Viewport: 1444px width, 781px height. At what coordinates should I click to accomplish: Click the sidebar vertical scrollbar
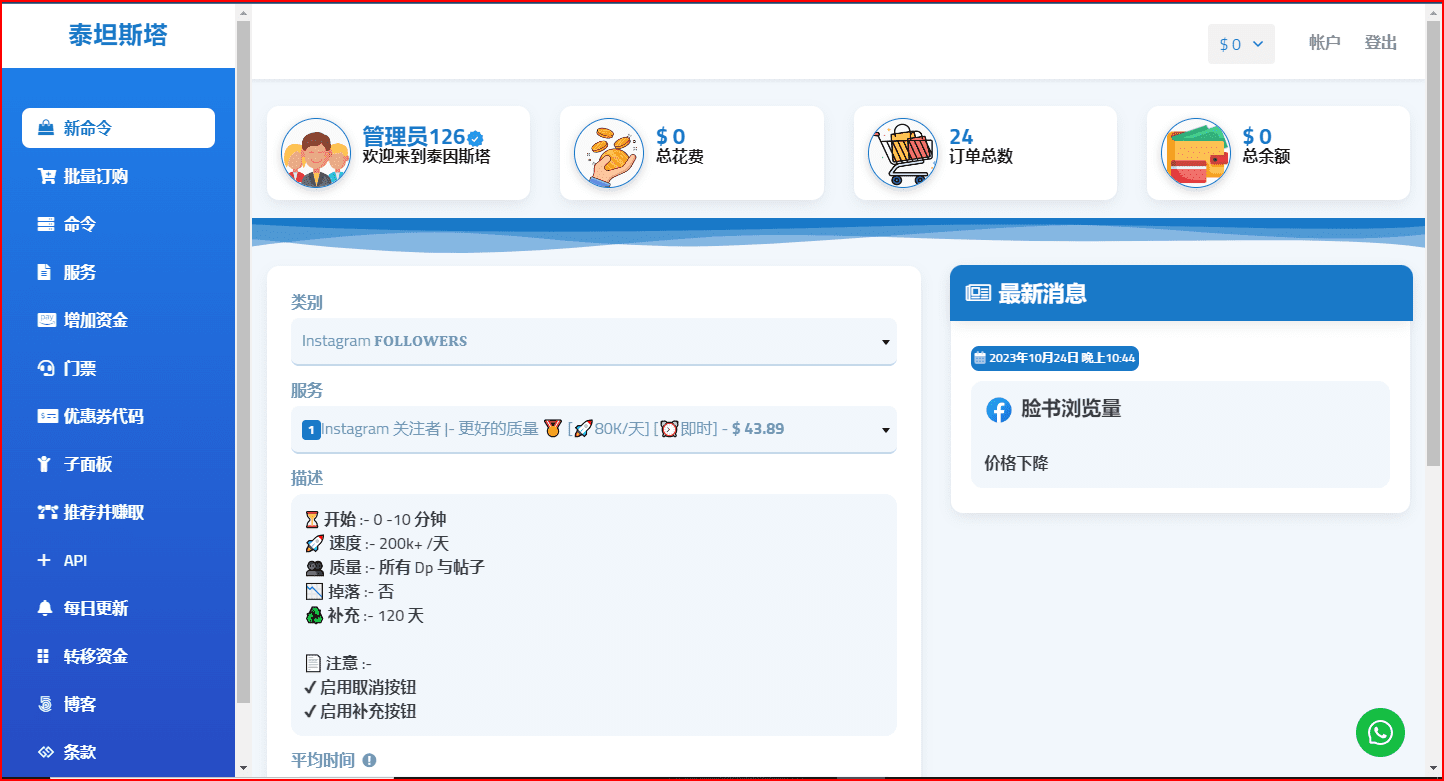(x=243, y=360)
